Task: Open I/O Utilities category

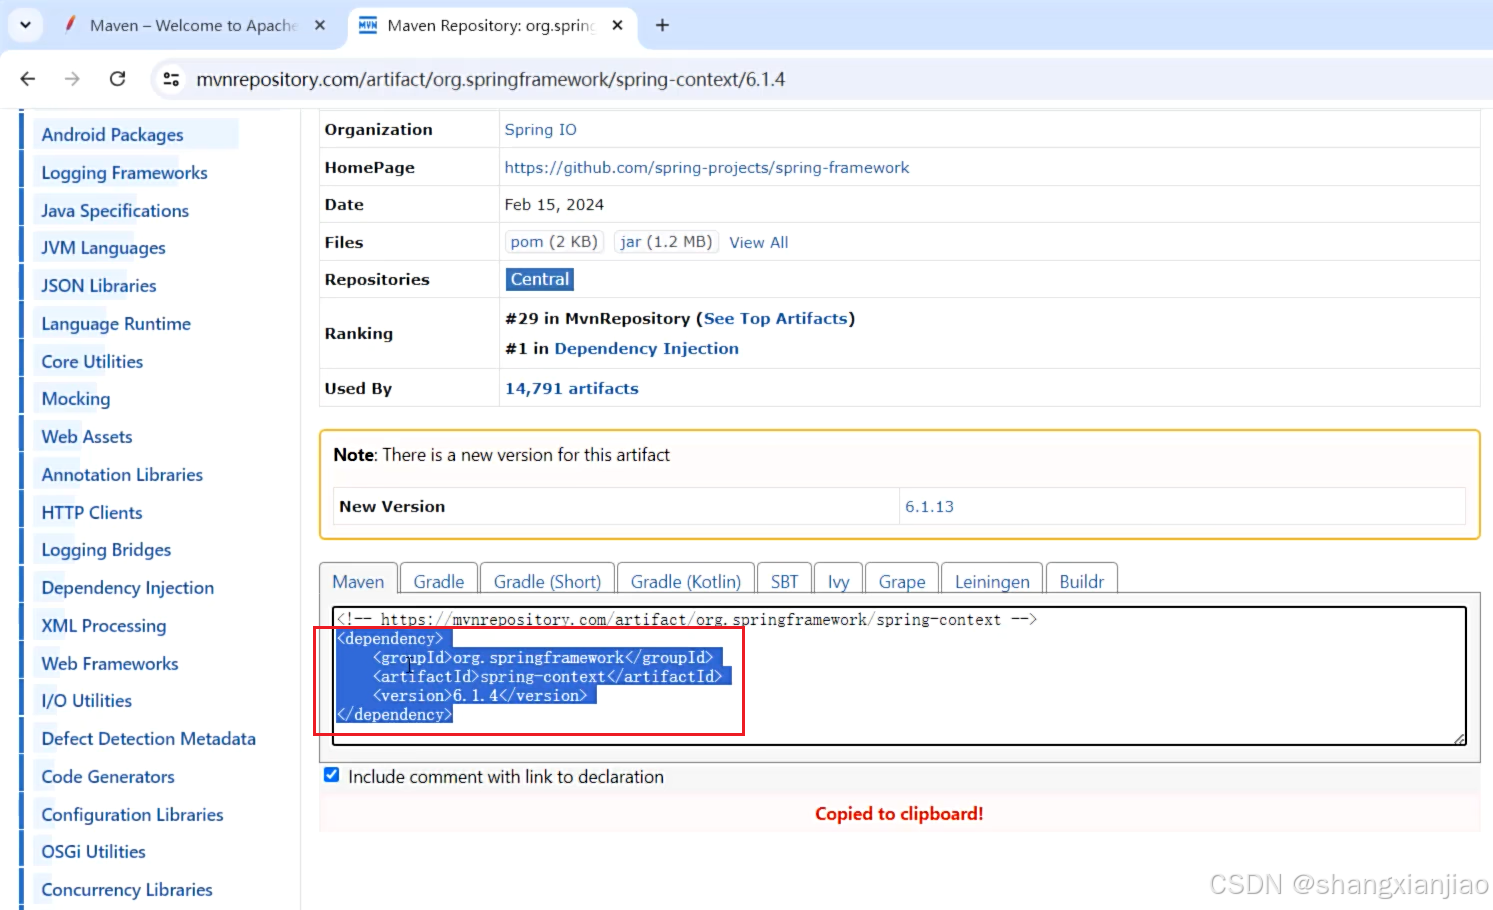Action: pos(87,701)
